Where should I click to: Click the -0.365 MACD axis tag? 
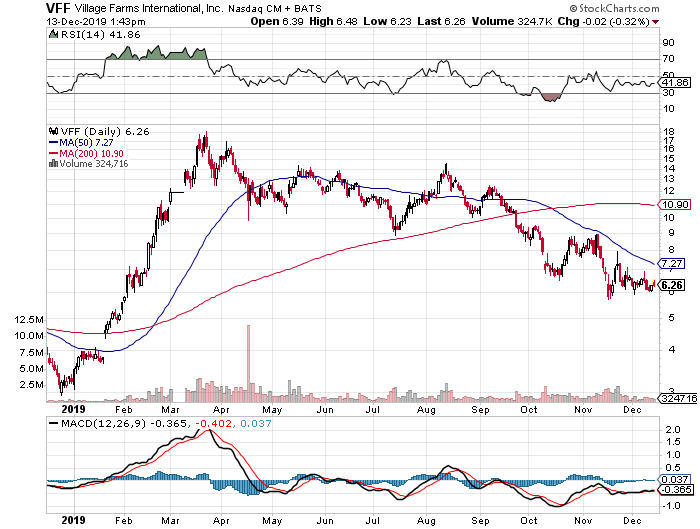click(x=677, y=490)
